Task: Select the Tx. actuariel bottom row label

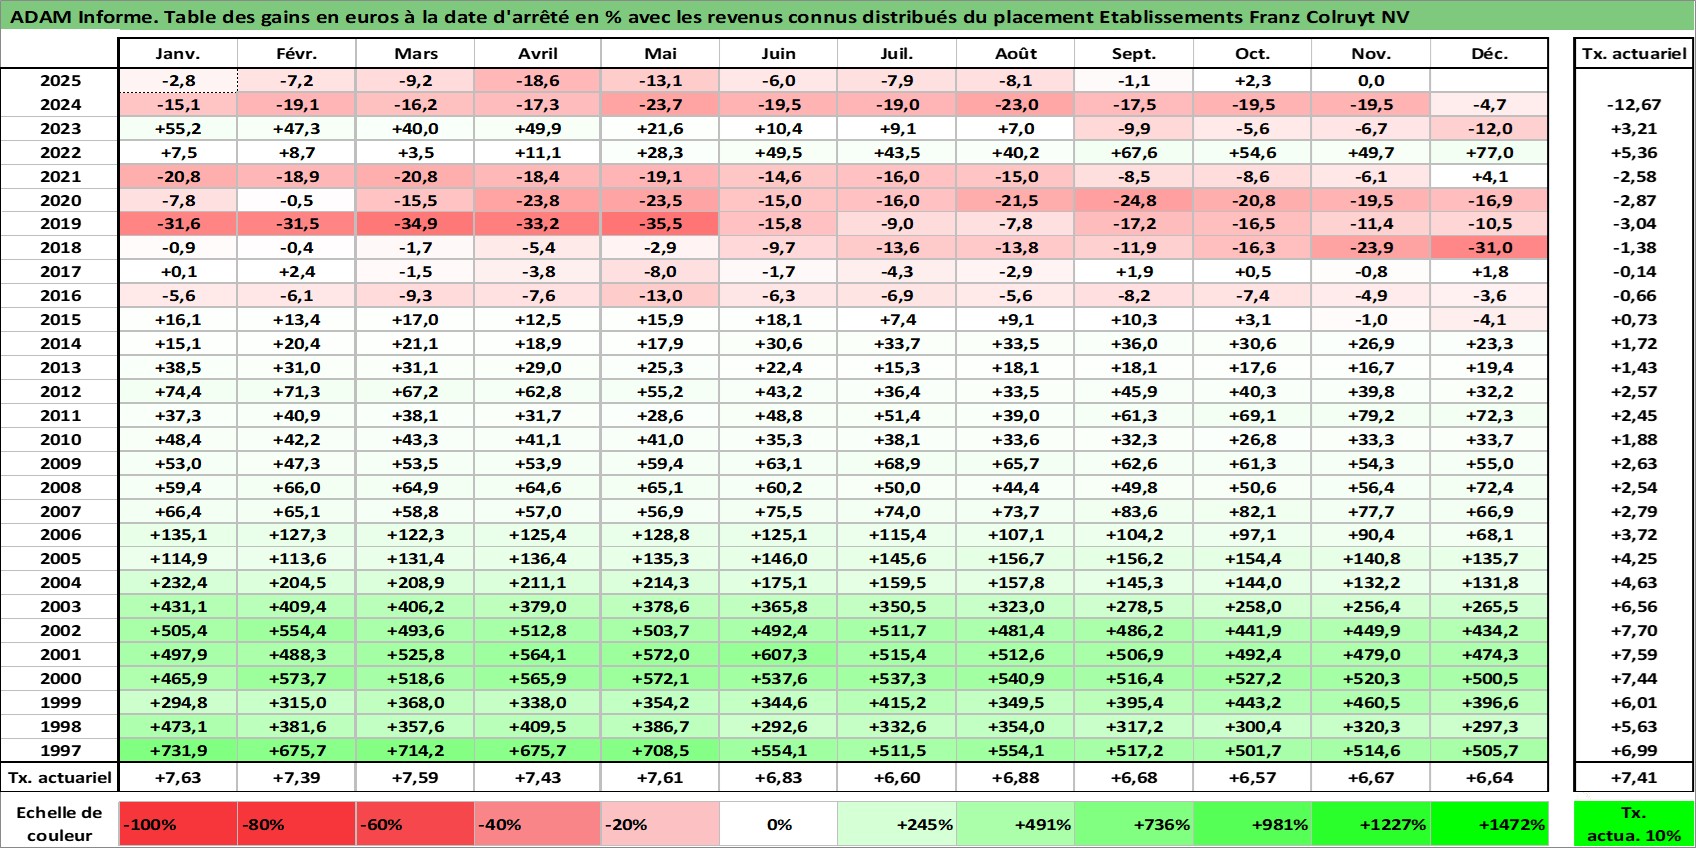Action: [x=60, y=778]
